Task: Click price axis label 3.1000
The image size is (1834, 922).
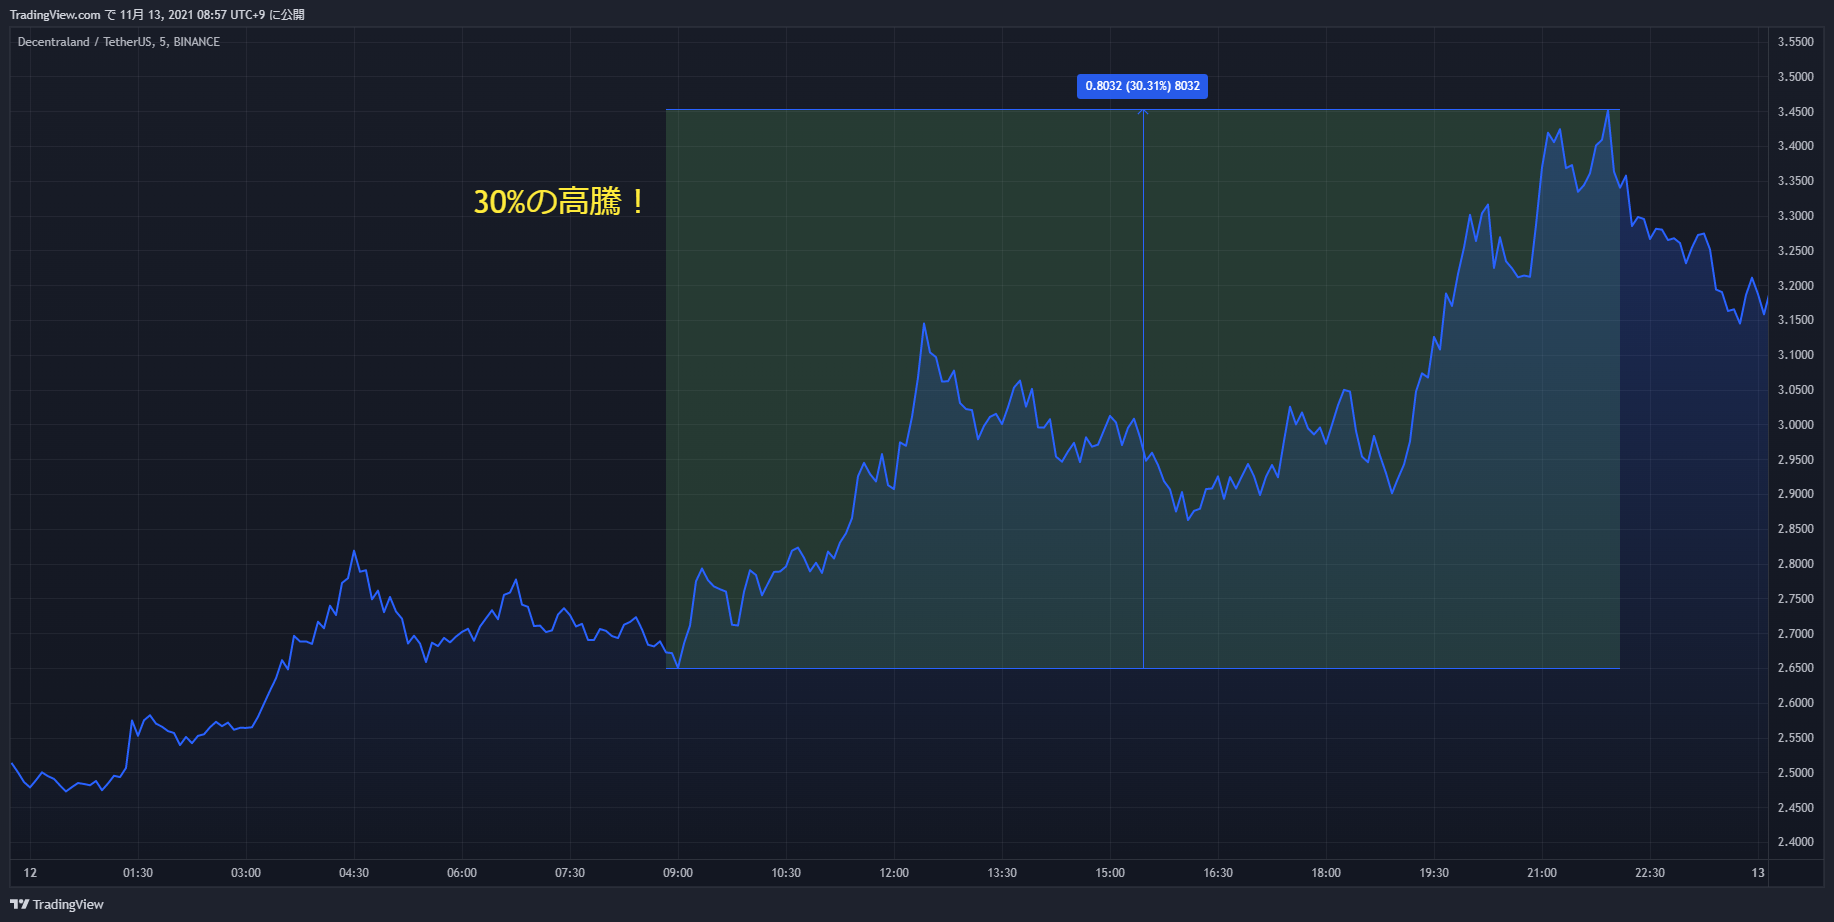Action: pos(1795,355)
